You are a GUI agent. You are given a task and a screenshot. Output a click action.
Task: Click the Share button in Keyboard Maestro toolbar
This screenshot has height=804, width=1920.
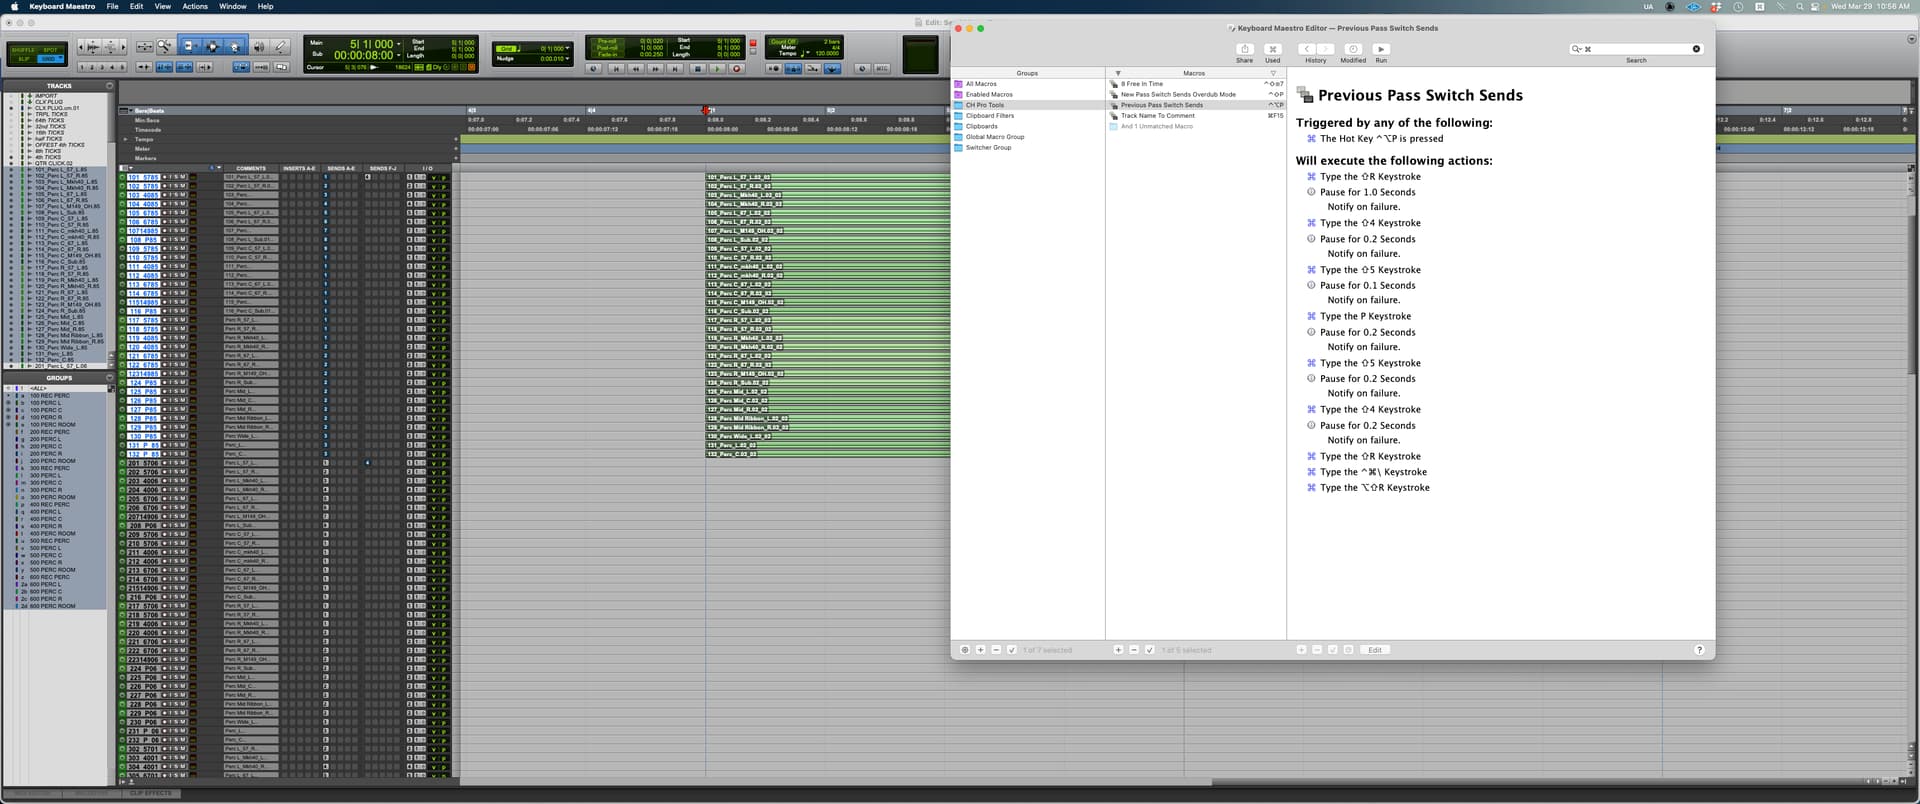[1244, 49]
